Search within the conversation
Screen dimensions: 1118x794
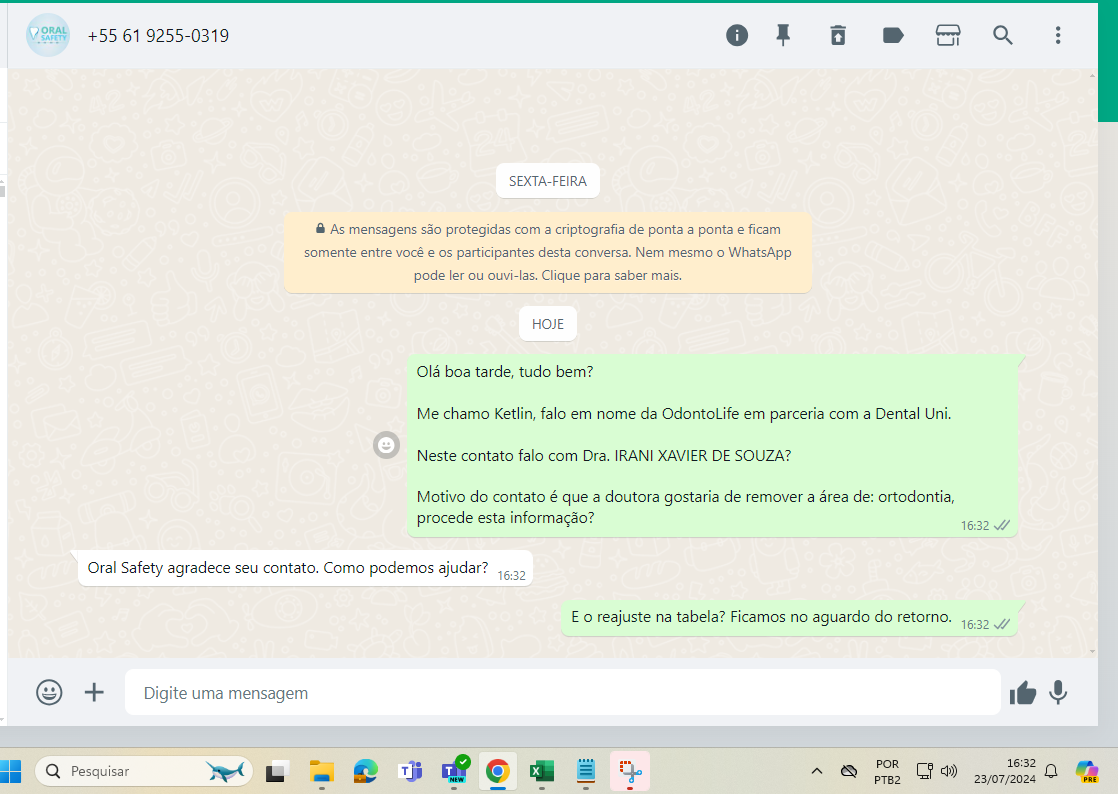(x=1002, y=35)
